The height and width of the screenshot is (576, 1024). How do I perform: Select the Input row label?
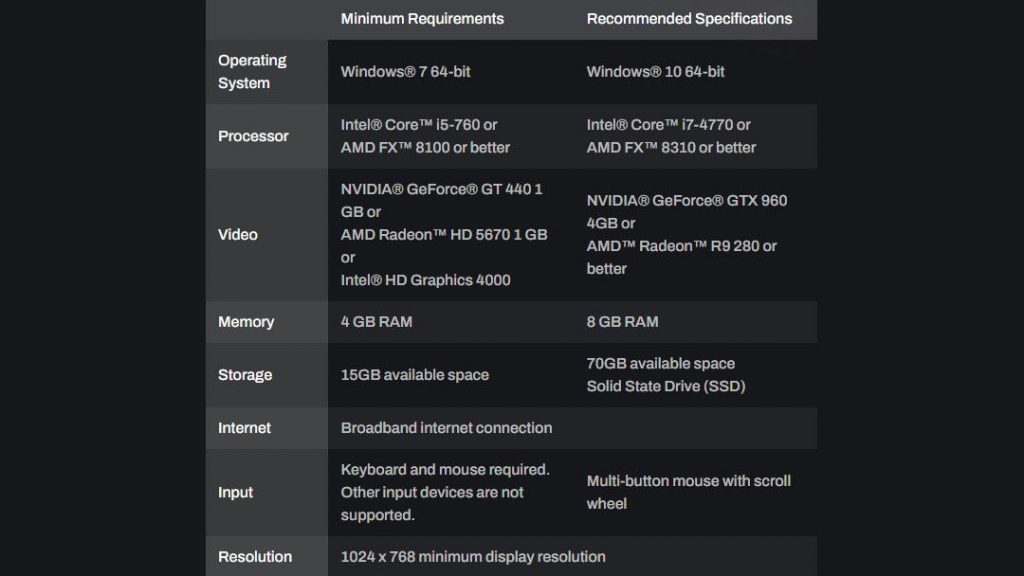click(x=236, y=493)
